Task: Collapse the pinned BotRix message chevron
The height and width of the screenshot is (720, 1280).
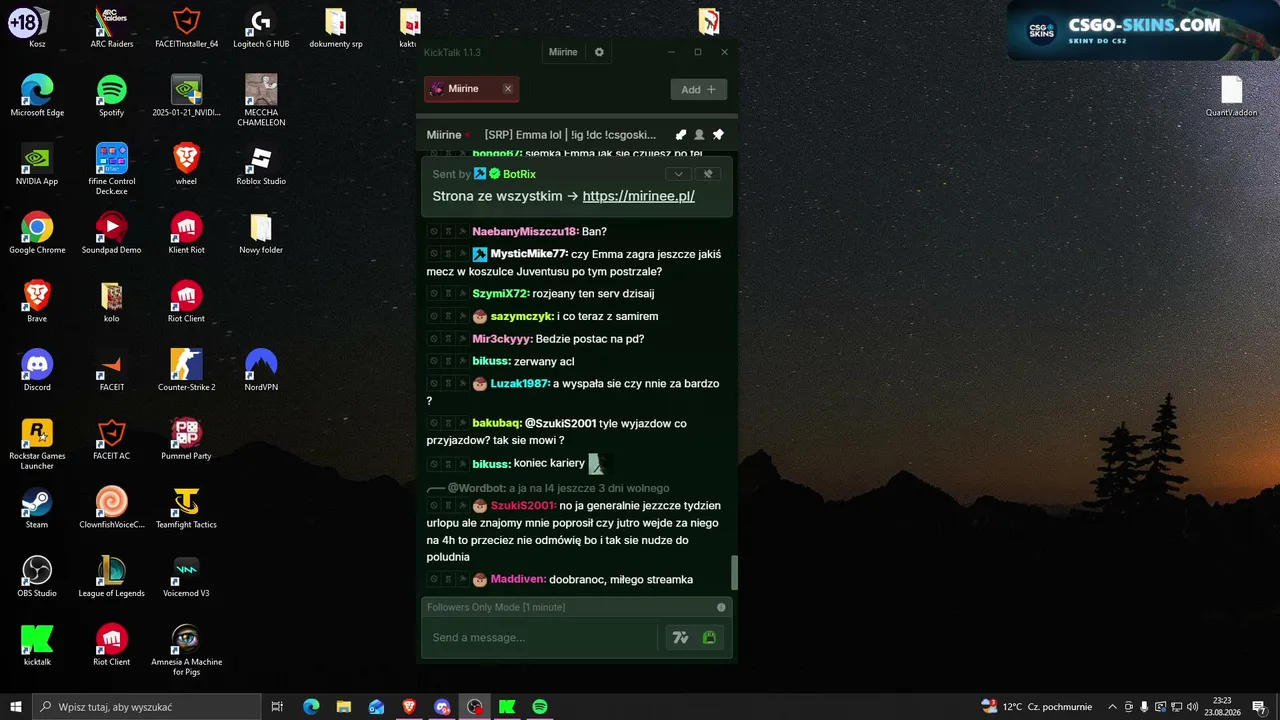Action: (x=678, y=174)
